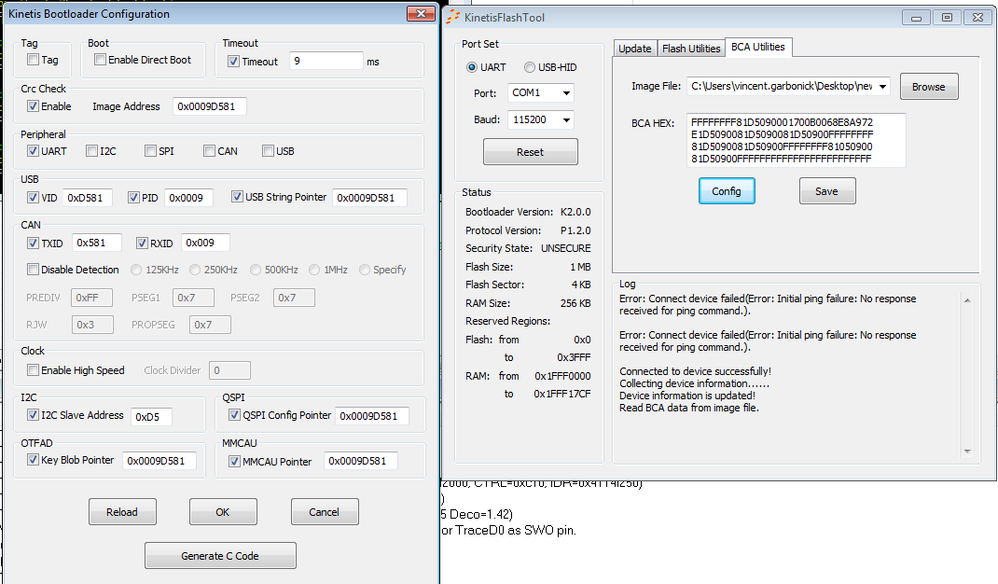Toggle the Key Blob Pointer checkbox

[x=33, y=459]
